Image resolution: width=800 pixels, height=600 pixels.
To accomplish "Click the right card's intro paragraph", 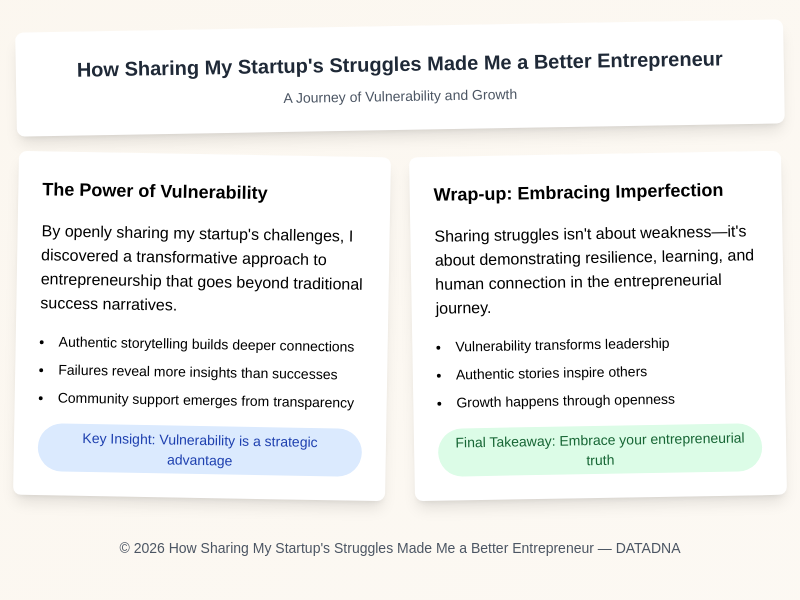I will click(594, 270).
